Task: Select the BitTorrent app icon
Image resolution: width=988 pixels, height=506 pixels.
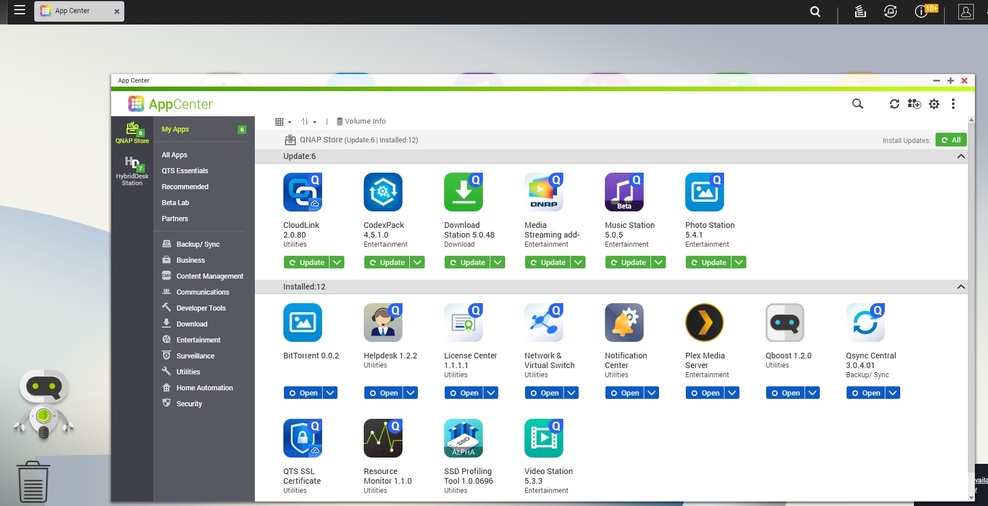Action: pos(302,323)
